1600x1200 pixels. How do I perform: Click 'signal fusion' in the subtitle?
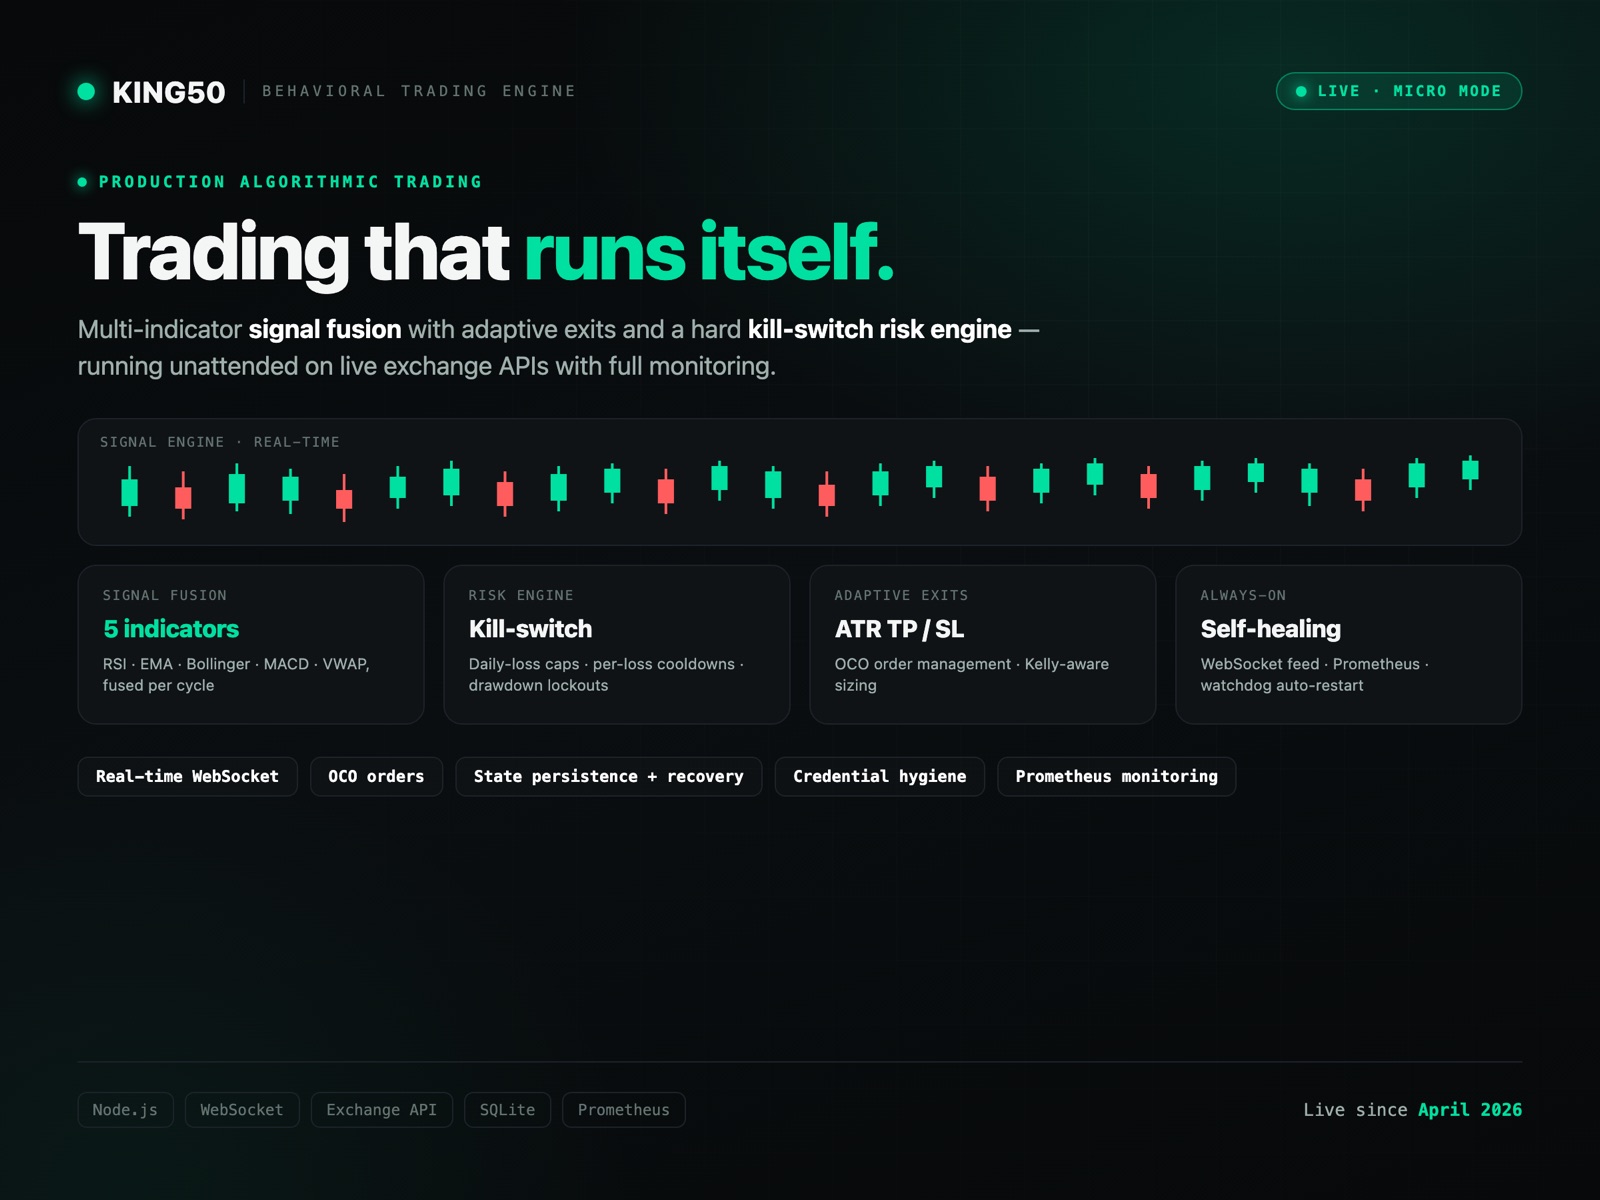point(325,329)
